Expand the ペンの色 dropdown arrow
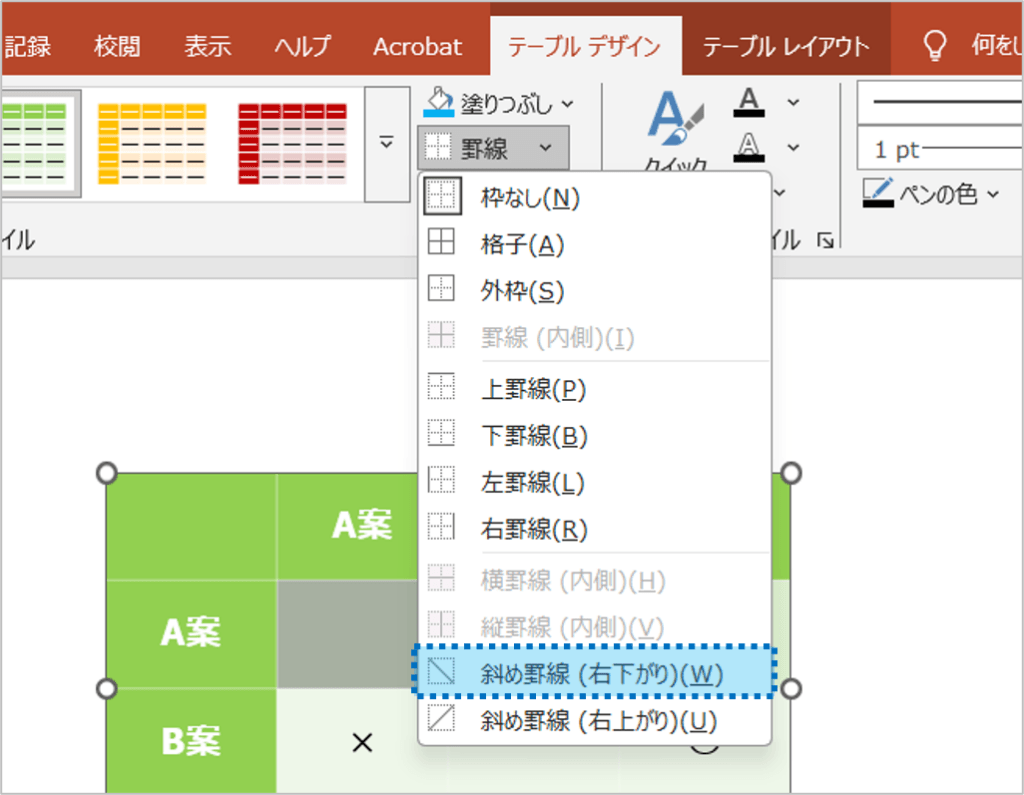This screenshot has width=1024, height=795. 993,194
